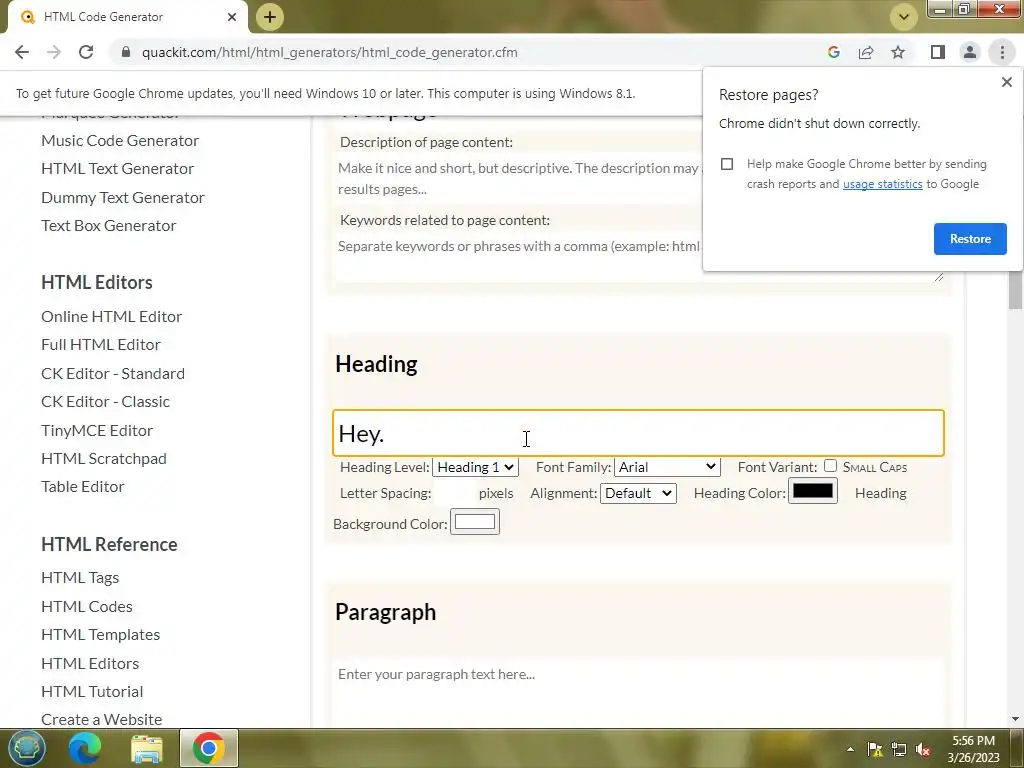Open Music Code Generator link
1024x768 pixels.
120,140
